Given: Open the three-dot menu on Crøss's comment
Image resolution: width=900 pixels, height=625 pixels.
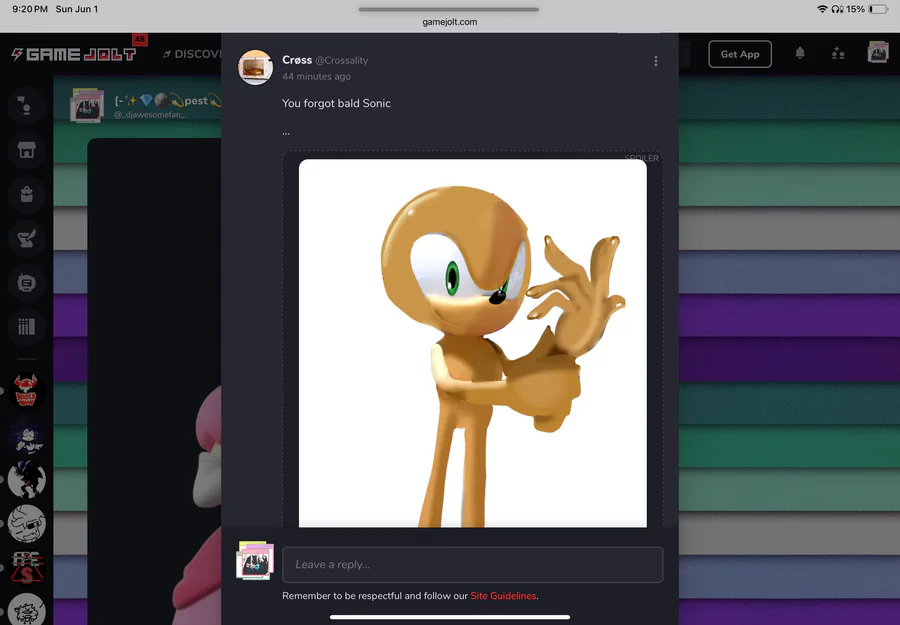Looking at the screenshot, I should click(655, 61).
